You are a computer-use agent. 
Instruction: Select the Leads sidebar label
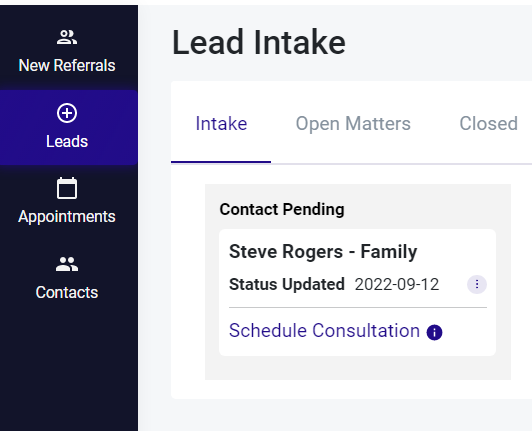67,142
